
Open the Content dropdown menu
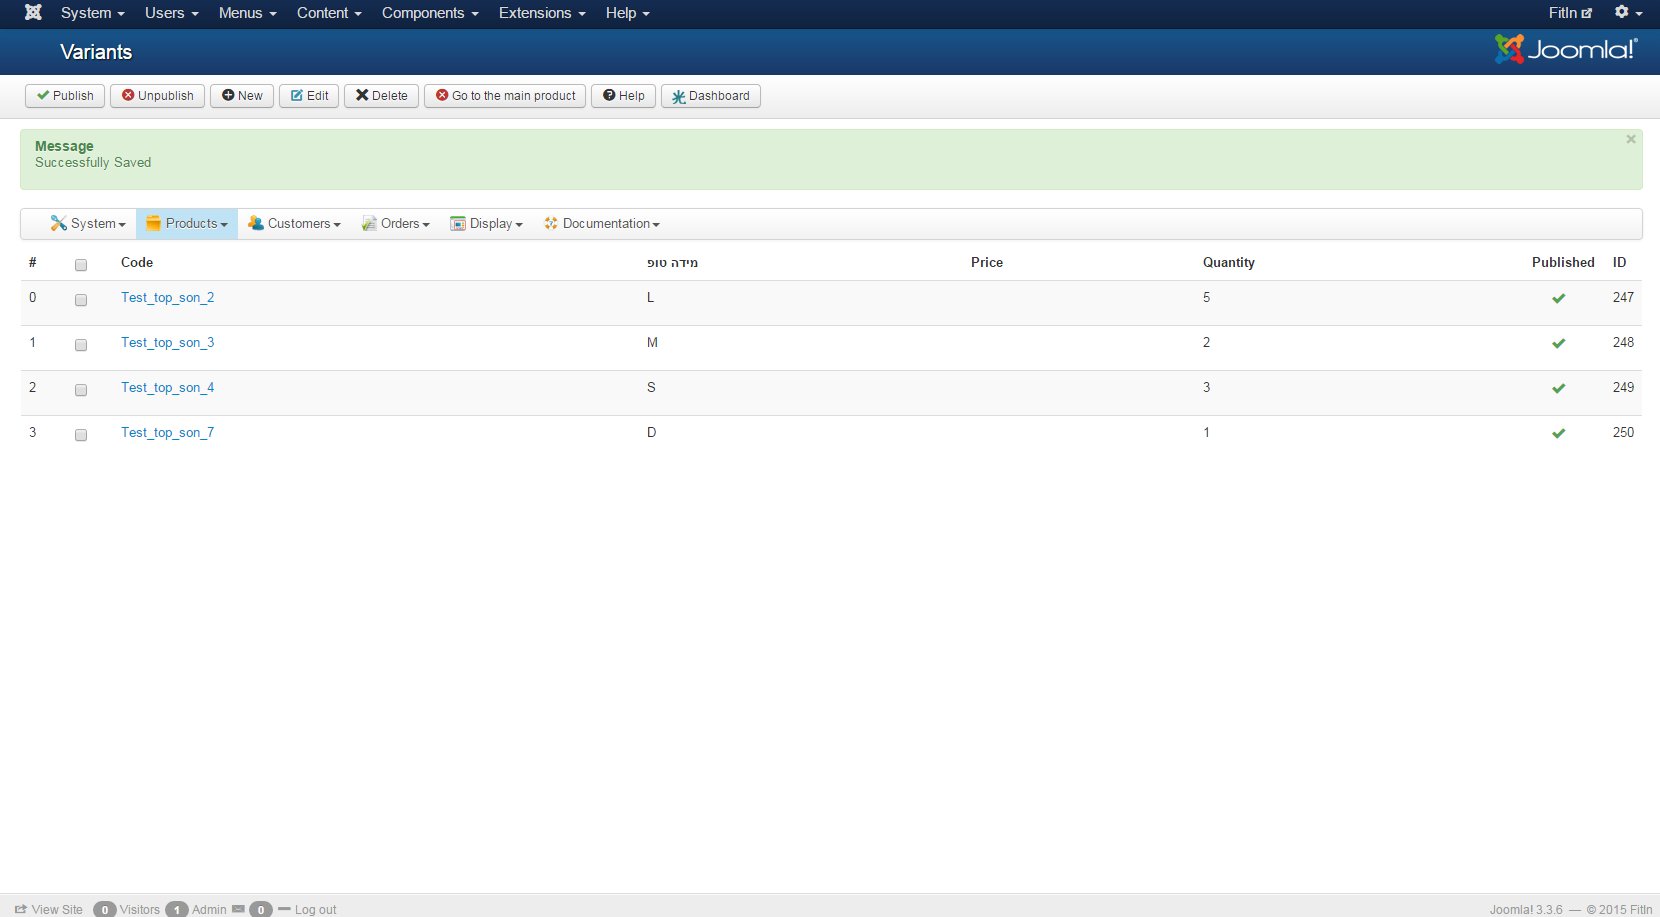(329, 13)
